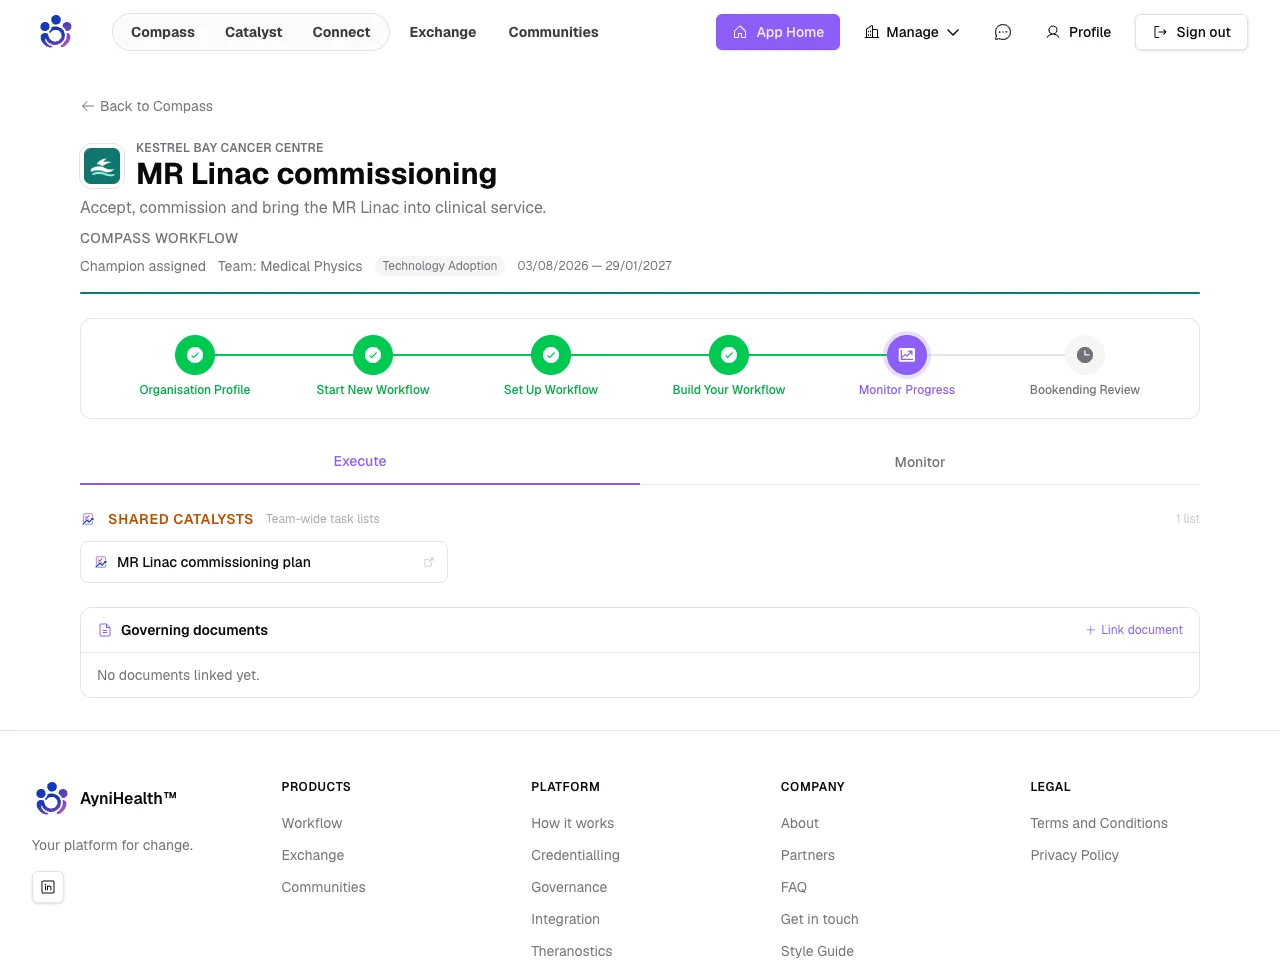1280x960 pixels.
Task: Open external link icon on commissioning plan
Action: (x=429, y=562)
